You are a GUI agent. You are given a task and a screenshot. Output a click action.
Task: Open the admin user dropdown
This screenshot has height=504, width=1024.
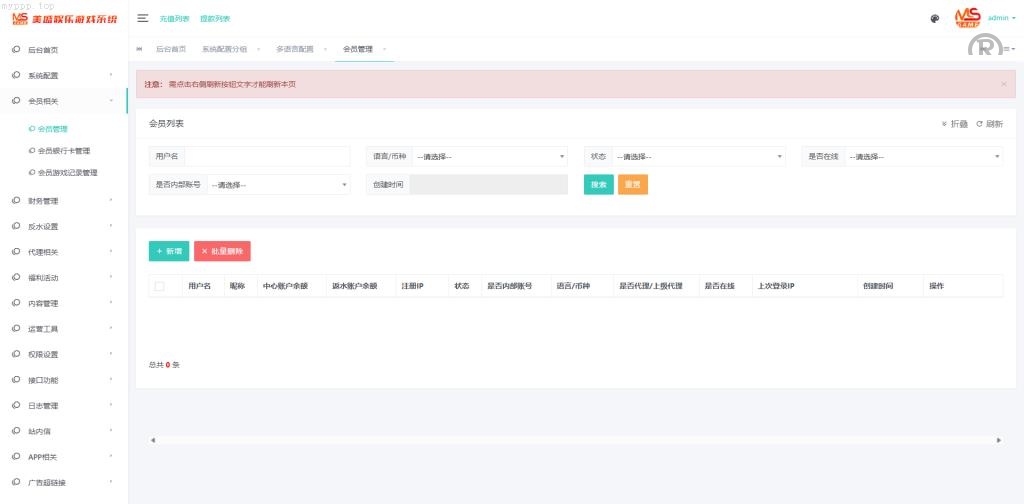[1001, 18]
